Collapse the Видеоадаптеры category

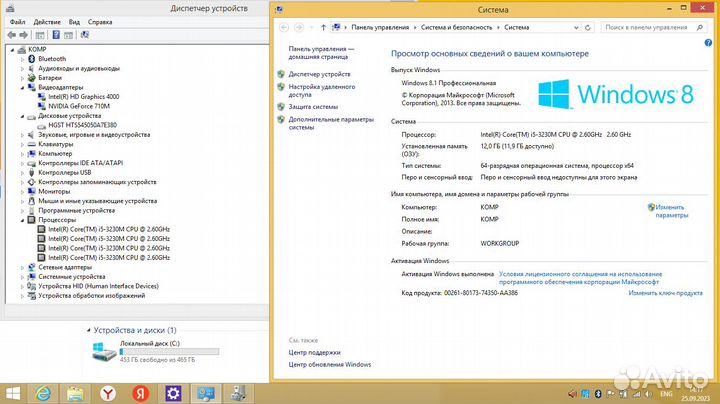(22, 87)
